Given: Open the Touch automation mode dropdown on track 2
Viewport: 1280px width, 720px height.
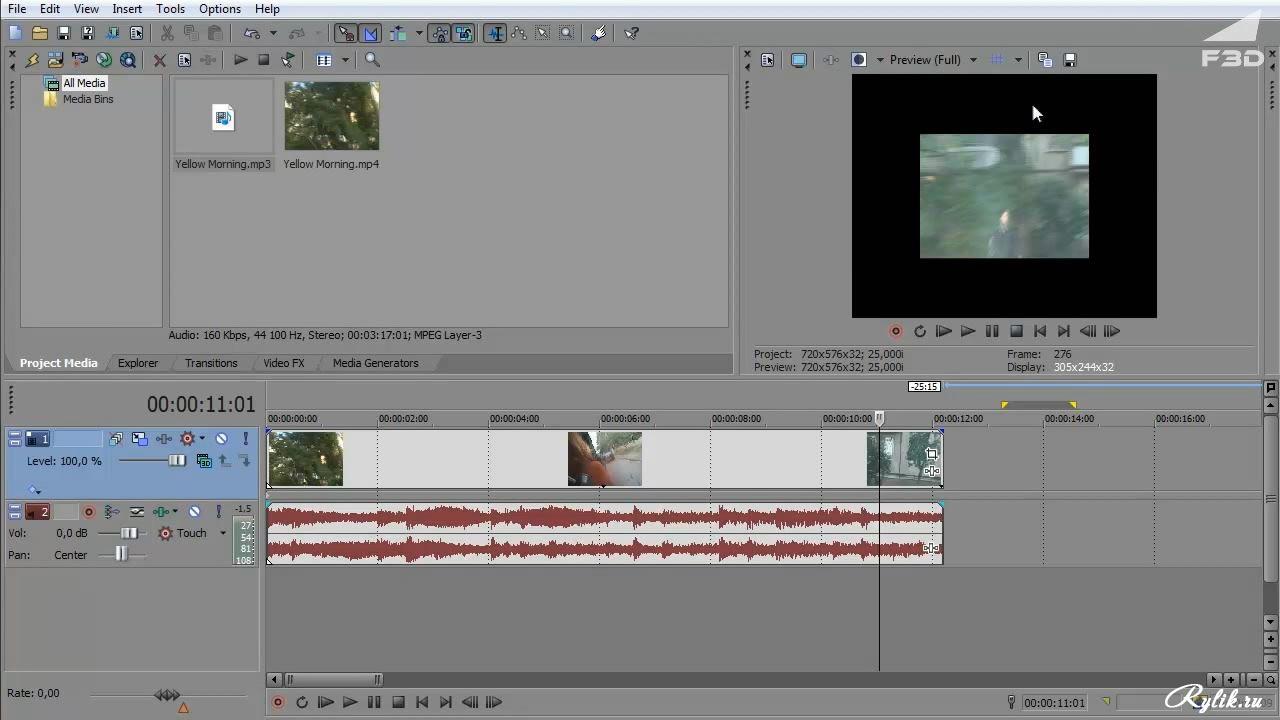Looking at the screenshot, I should coord(223,533).
